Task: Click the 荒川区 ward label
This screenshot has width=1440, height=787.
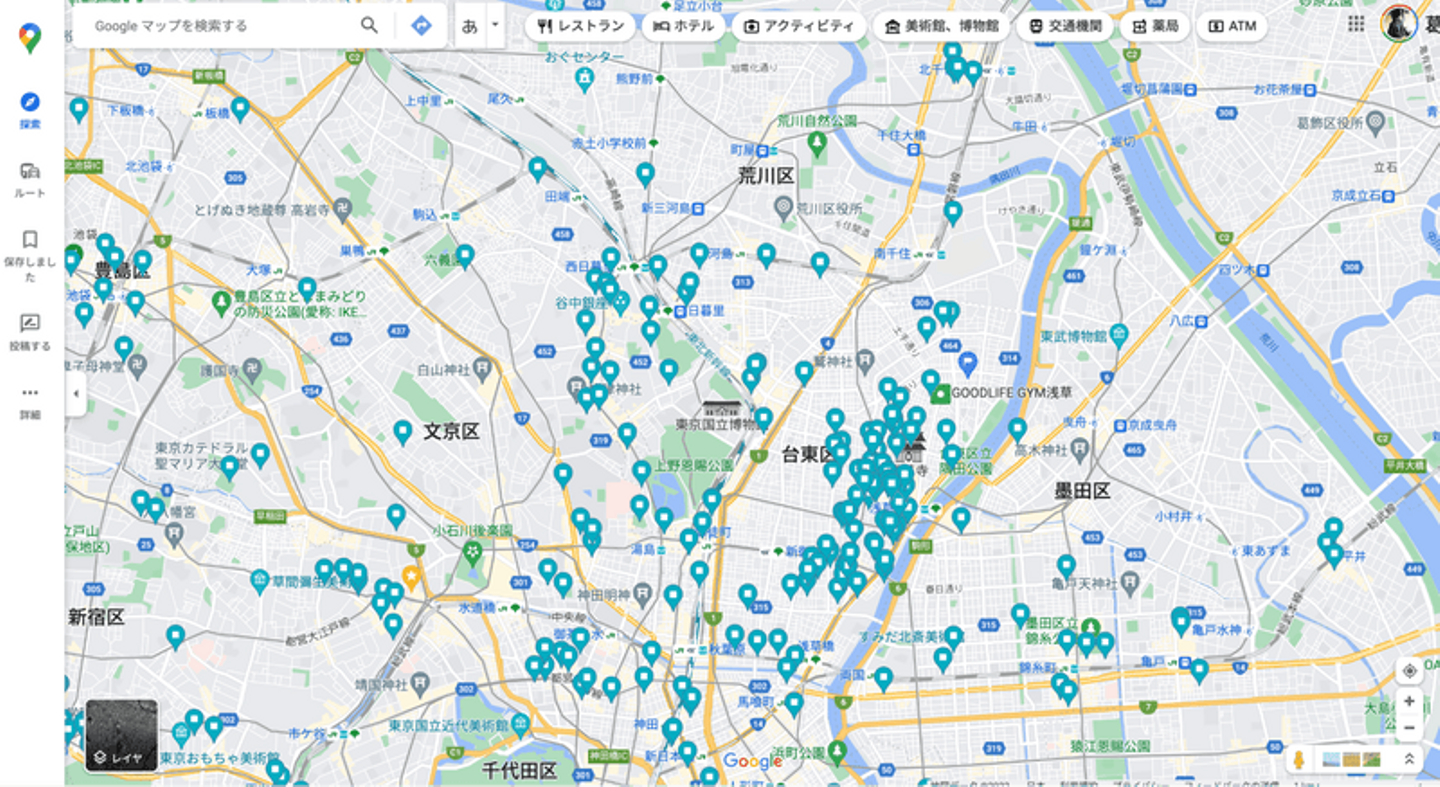Action: [766, 176]
